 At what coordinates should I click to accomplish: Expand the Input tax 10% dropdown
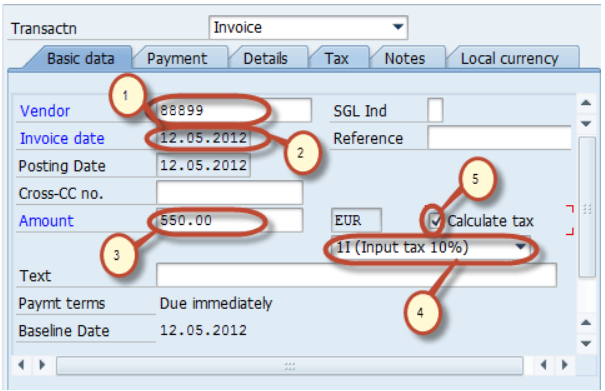click(x=430, y=247)
